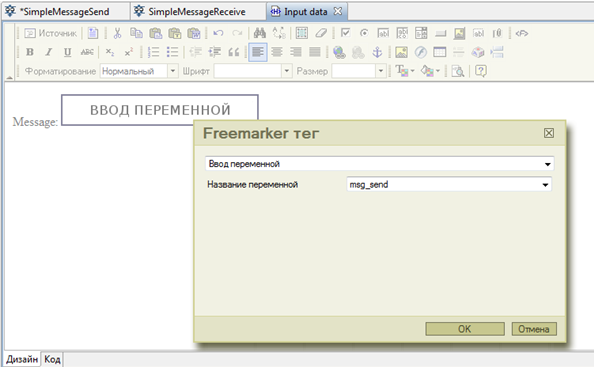Insert an image via picture icon
This screenshot has width=594, height=367.
[401, 52]
